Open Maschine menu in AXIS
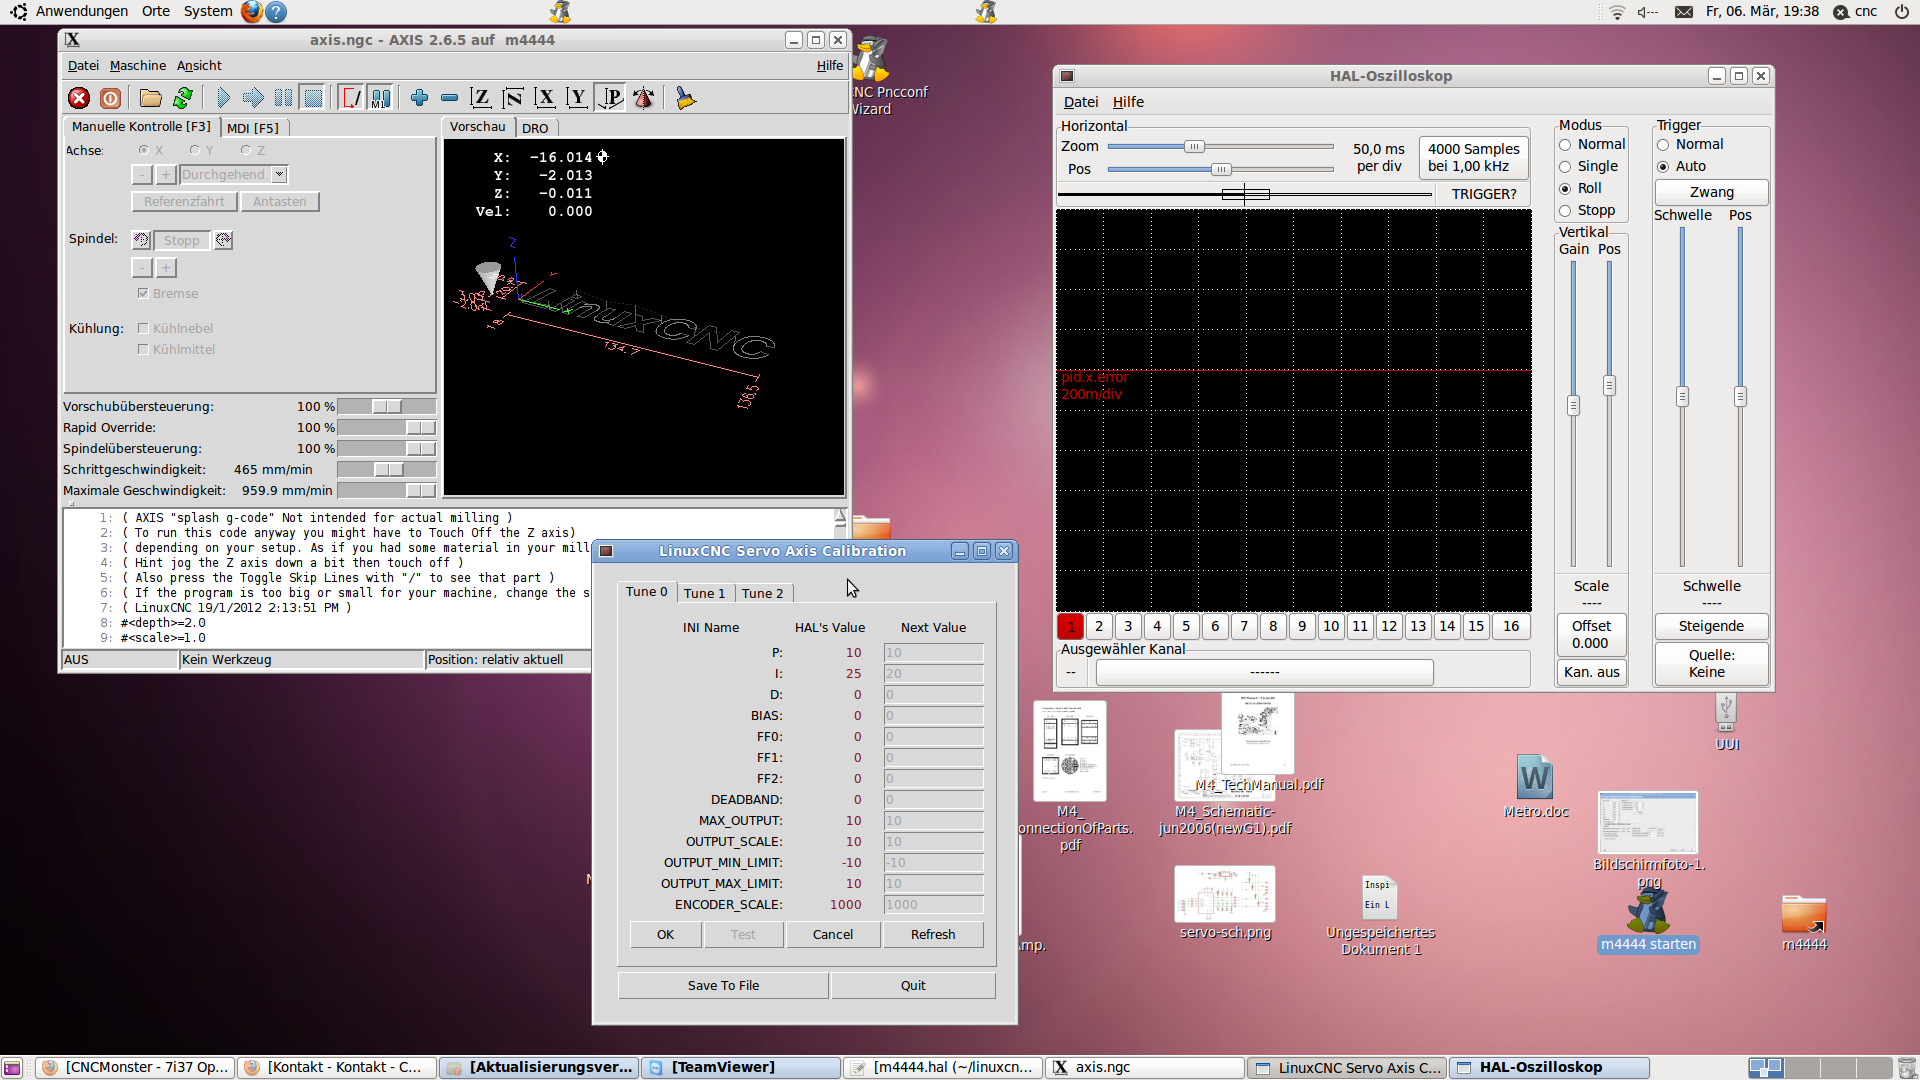1920x1080 pixels. pyautogui.click(x=138, y=66)
